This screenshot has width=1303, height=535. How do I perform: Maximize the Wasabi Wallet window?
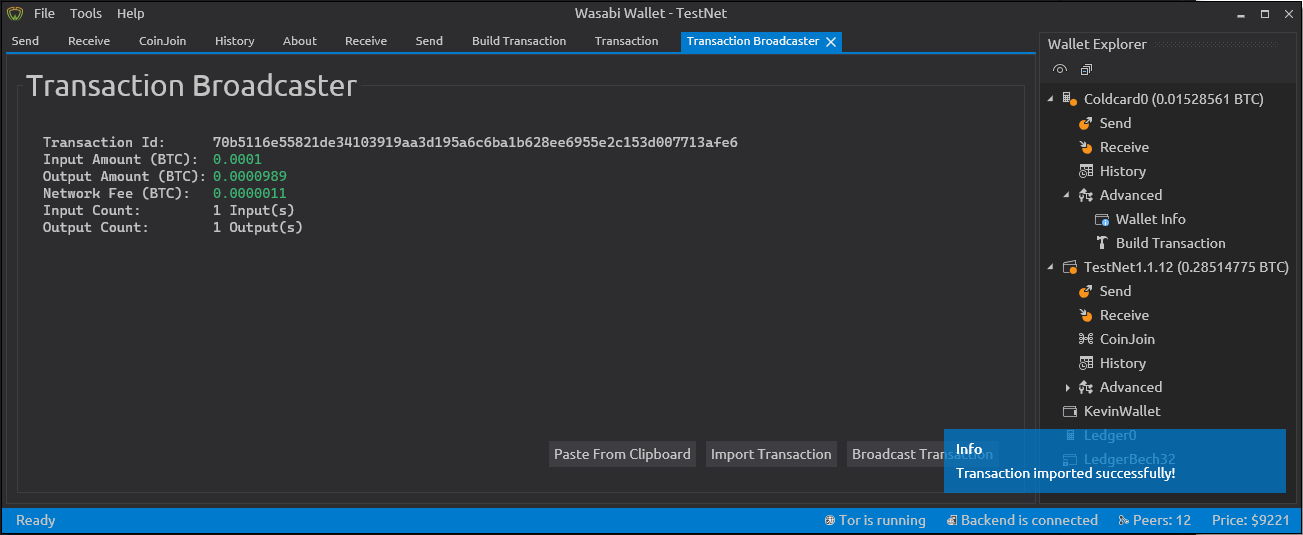1264,14
